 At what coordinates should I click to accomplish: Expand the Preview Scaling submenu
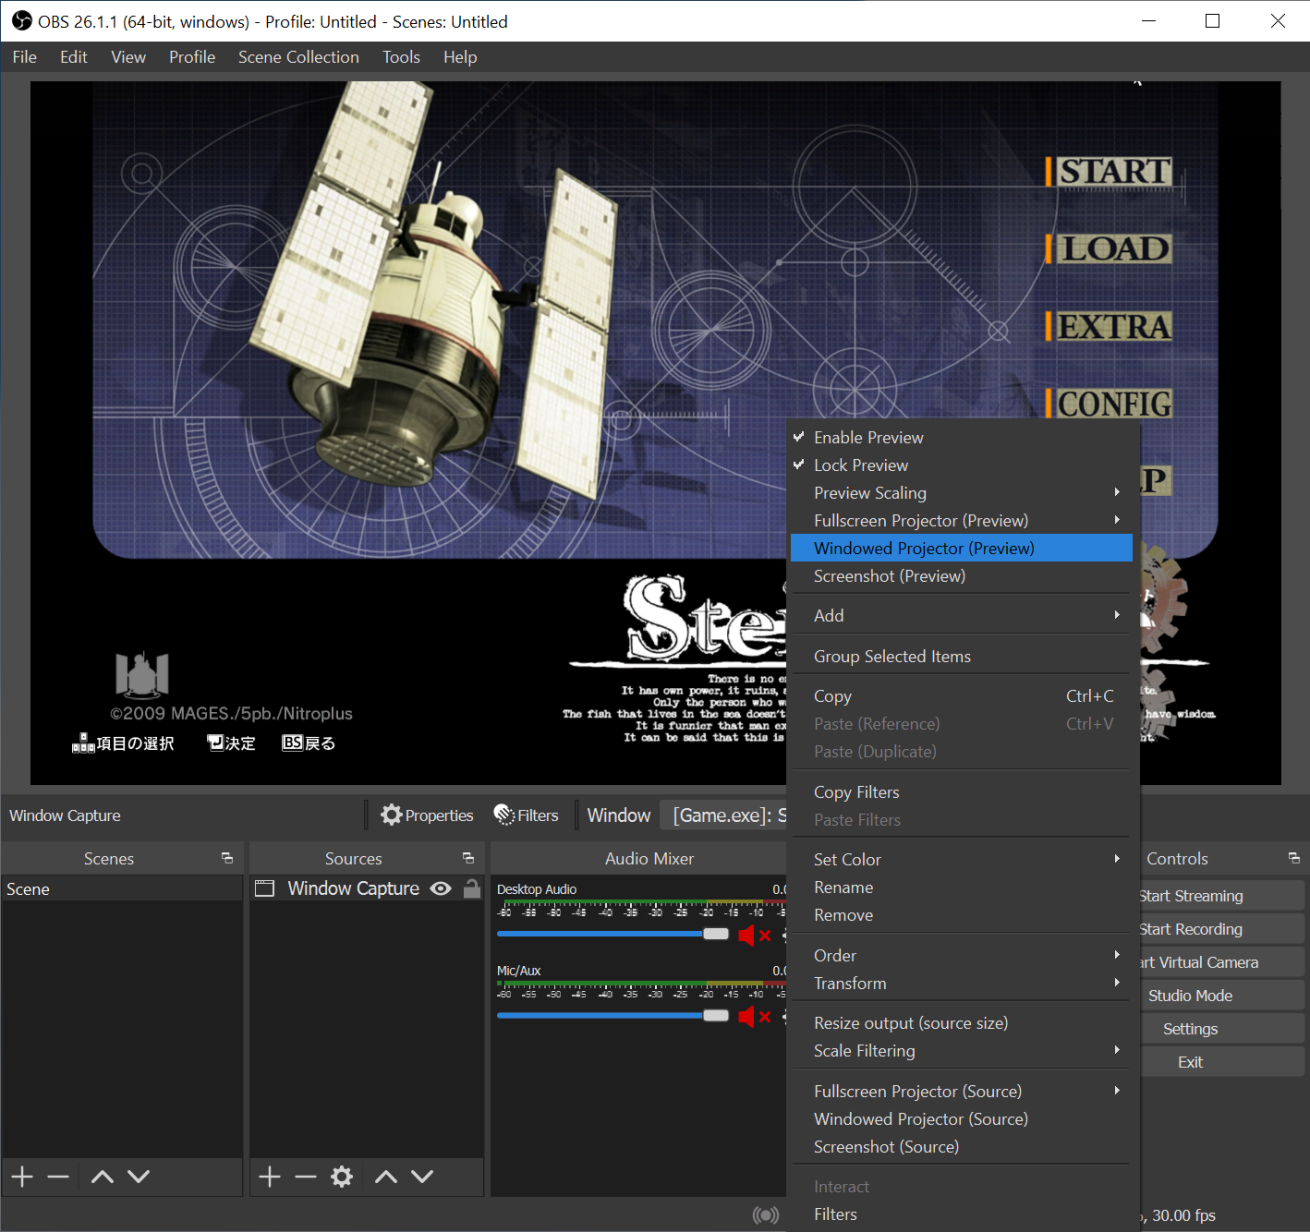[961, 493]
